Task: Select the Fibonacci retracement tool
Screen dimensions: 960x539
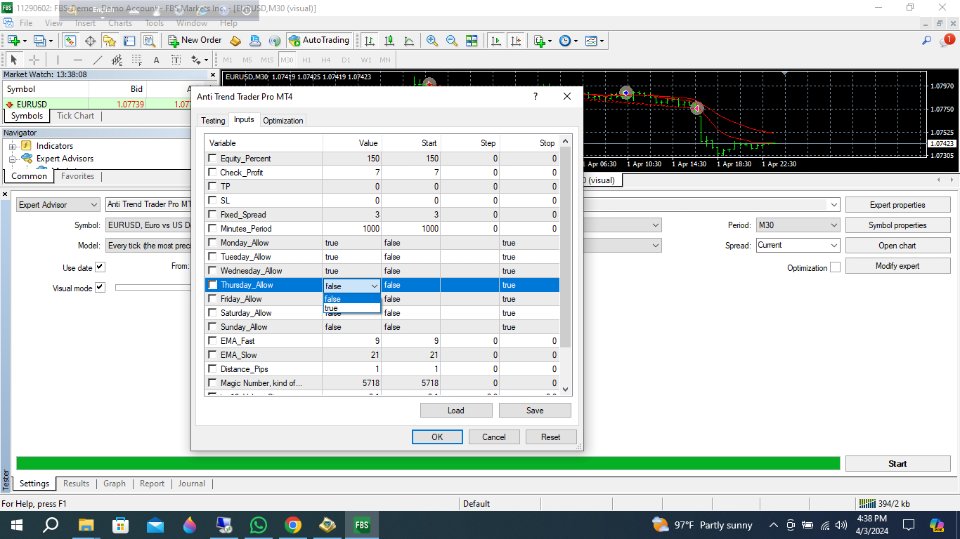Action: pos(137,59)
